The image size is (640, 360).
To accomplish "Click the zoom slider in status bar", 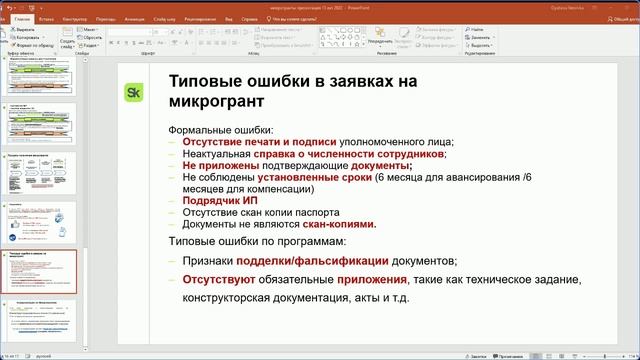I will [604, 356].
